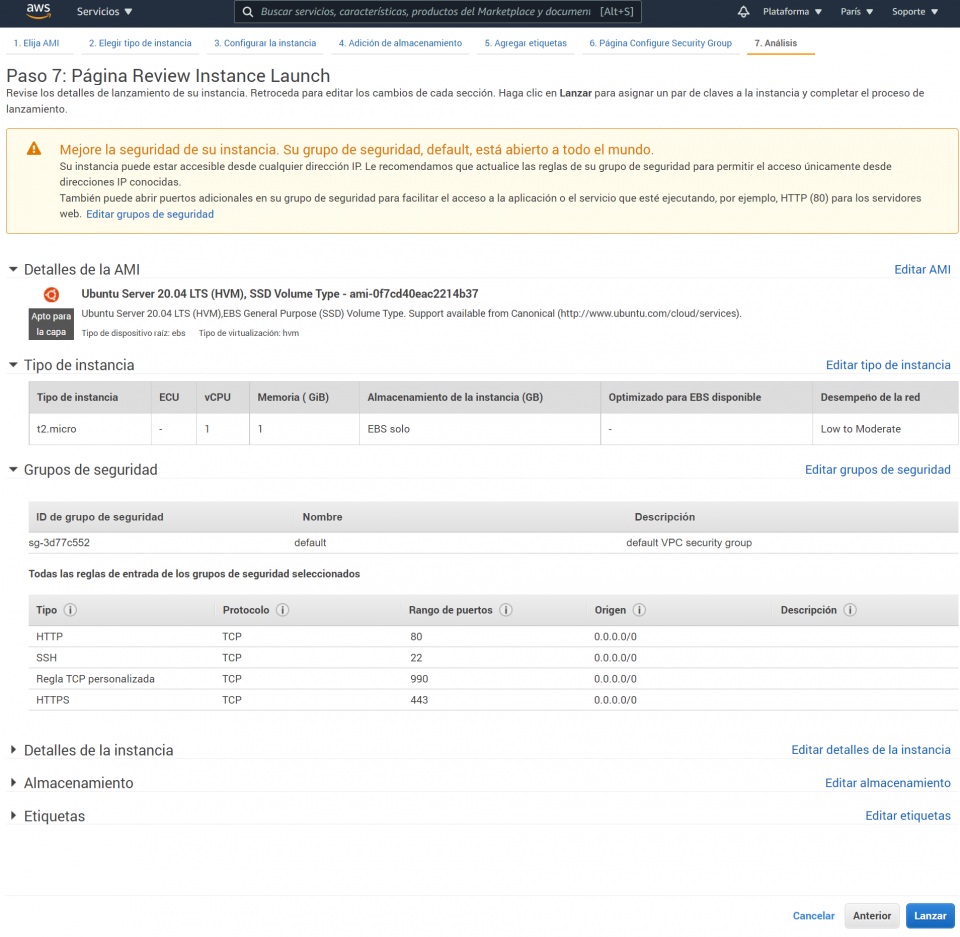This screenshot has width=960, height=937.
Task: Click info icon next to Tipo column
Action: click(x=70, y=610)
